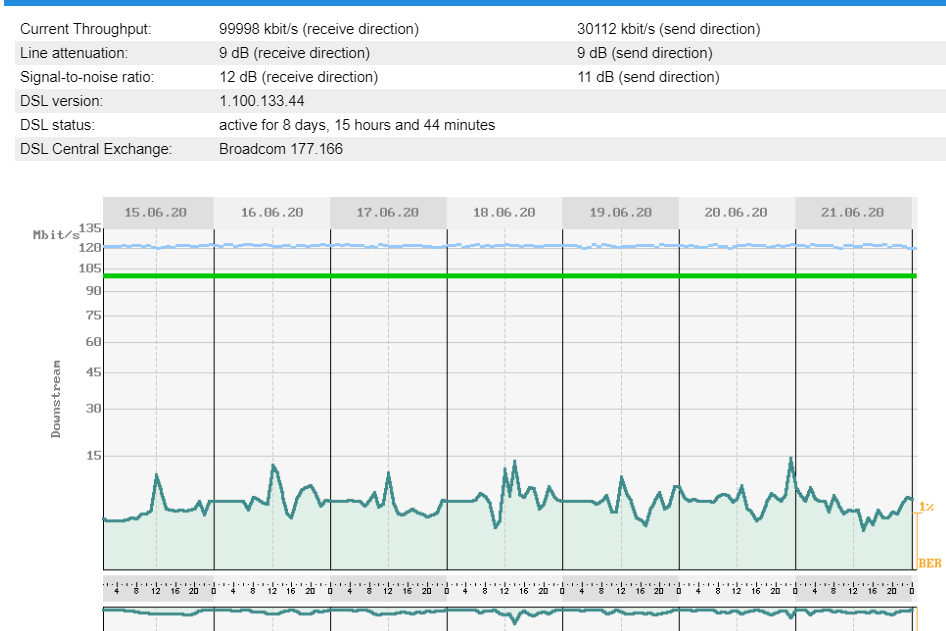This screenshot has height=631, width=946.
Task: Click the Mbit/s axis unit label
Action: (56, 235)
